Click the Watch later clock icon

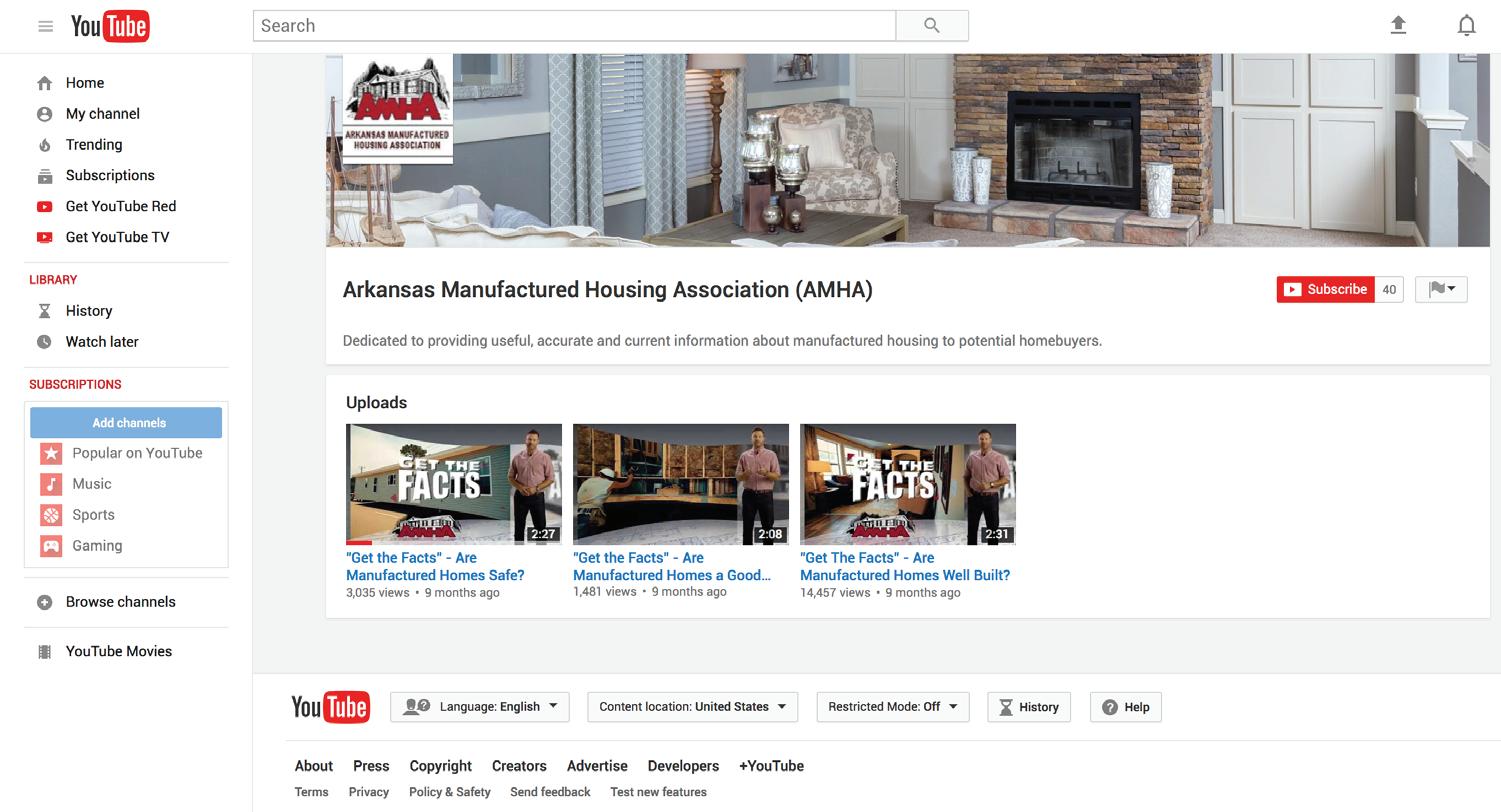(x=44, y=342)
